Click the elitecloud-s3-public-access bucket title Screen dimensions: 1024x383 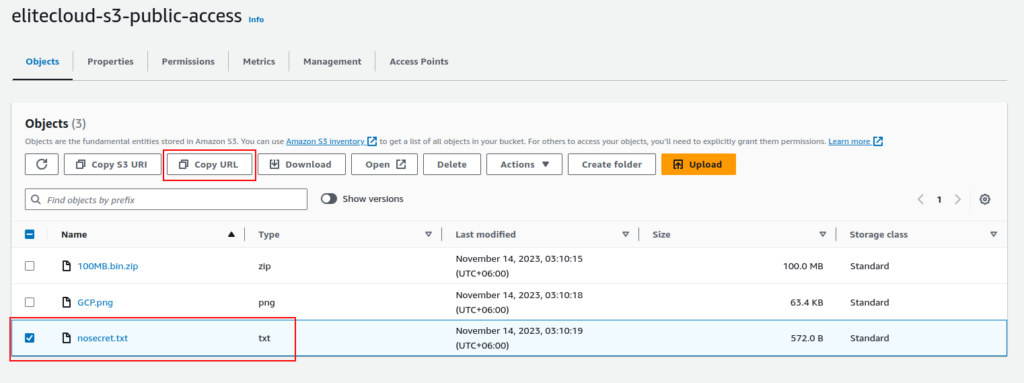127,16
